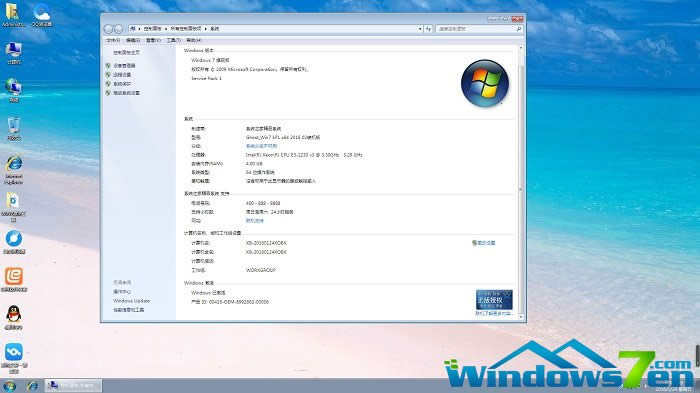Open the Network desktop icon
The width and height of the screenshot is (700, 393).
14,91
